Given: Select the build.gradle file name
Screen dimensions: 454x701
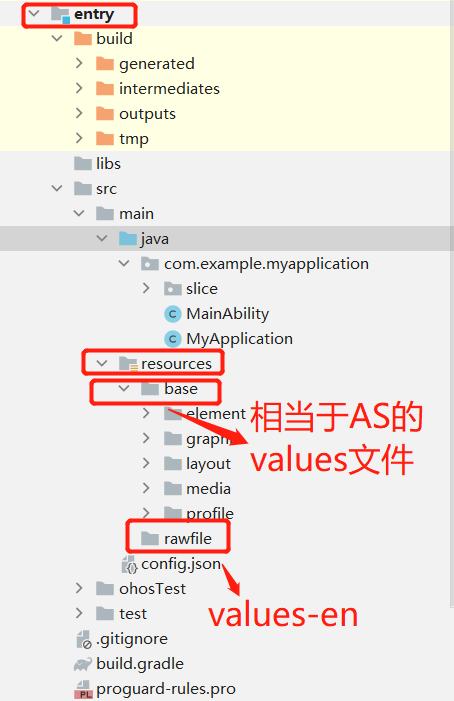Looking at the screenshot, I should tap(140, 664).
